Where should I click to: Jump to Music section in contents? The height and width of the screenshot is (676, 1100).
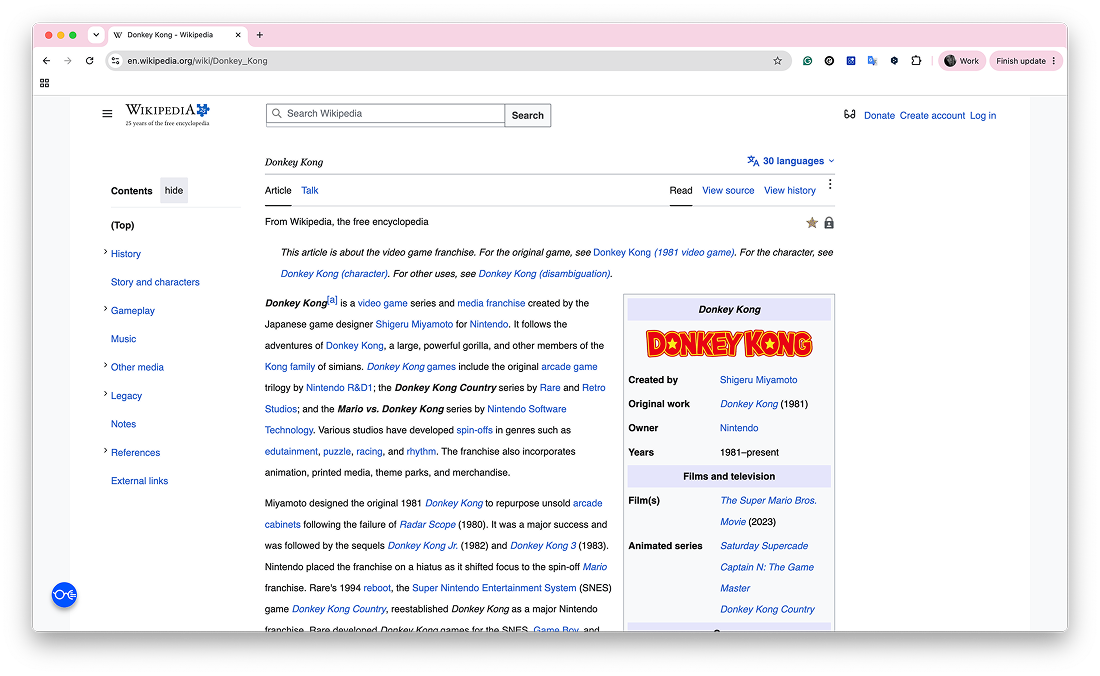(123, 339)
